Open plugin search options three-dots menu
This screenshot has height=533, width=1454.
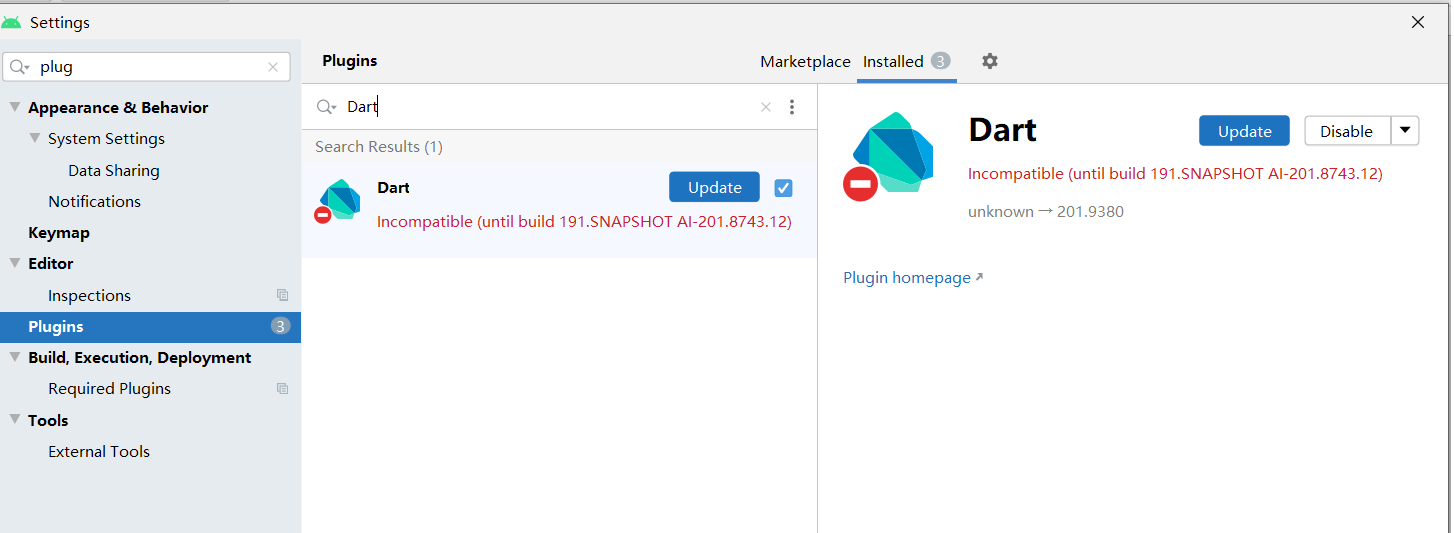(792, 107)
